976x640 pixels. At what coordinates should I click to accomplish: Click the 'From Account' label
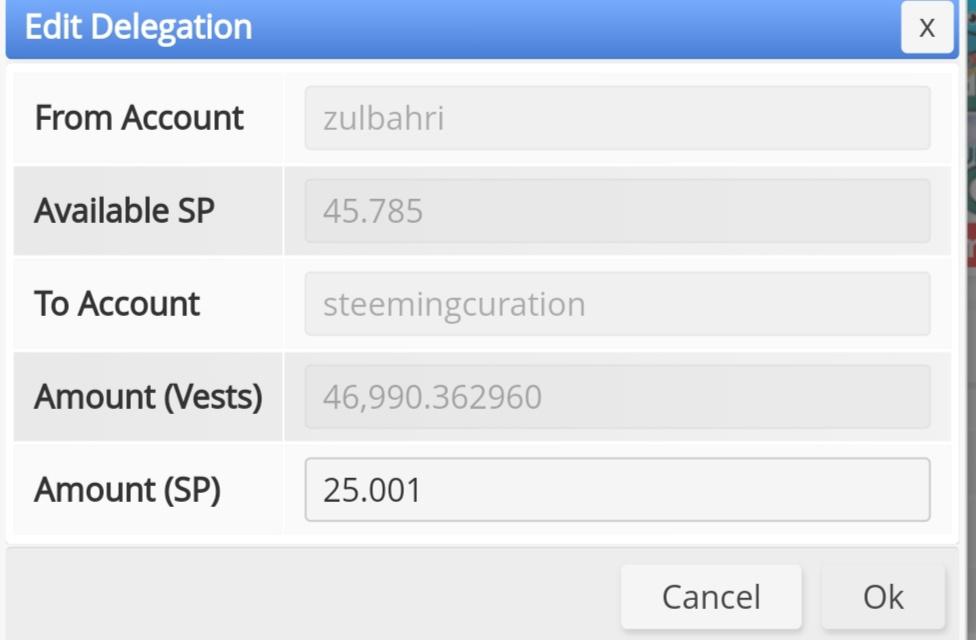click(x=139, y=118)
